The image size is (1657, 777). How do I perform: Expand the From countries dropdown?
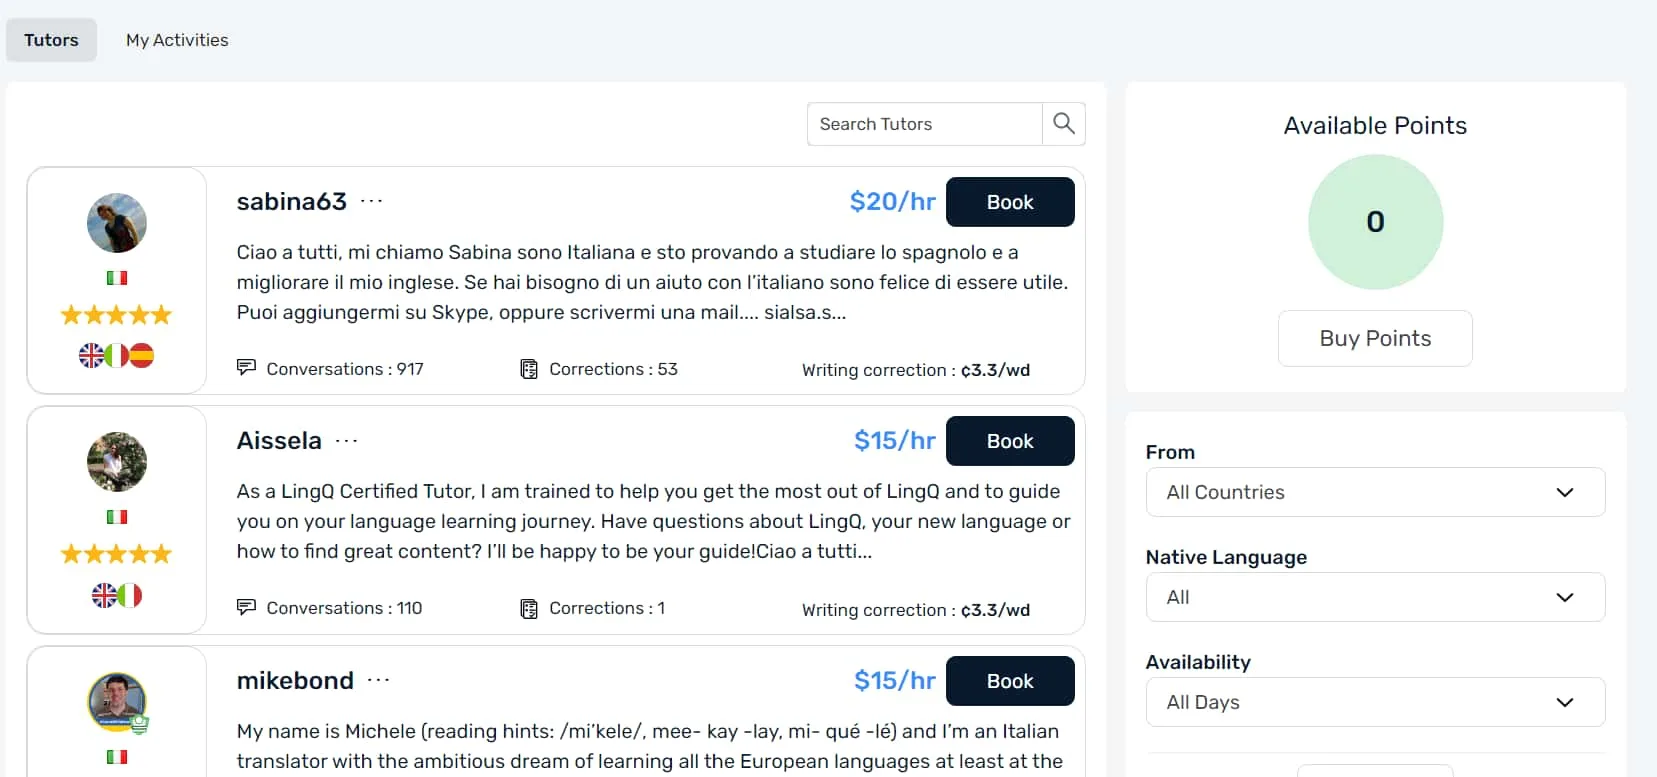[1375, 492]
